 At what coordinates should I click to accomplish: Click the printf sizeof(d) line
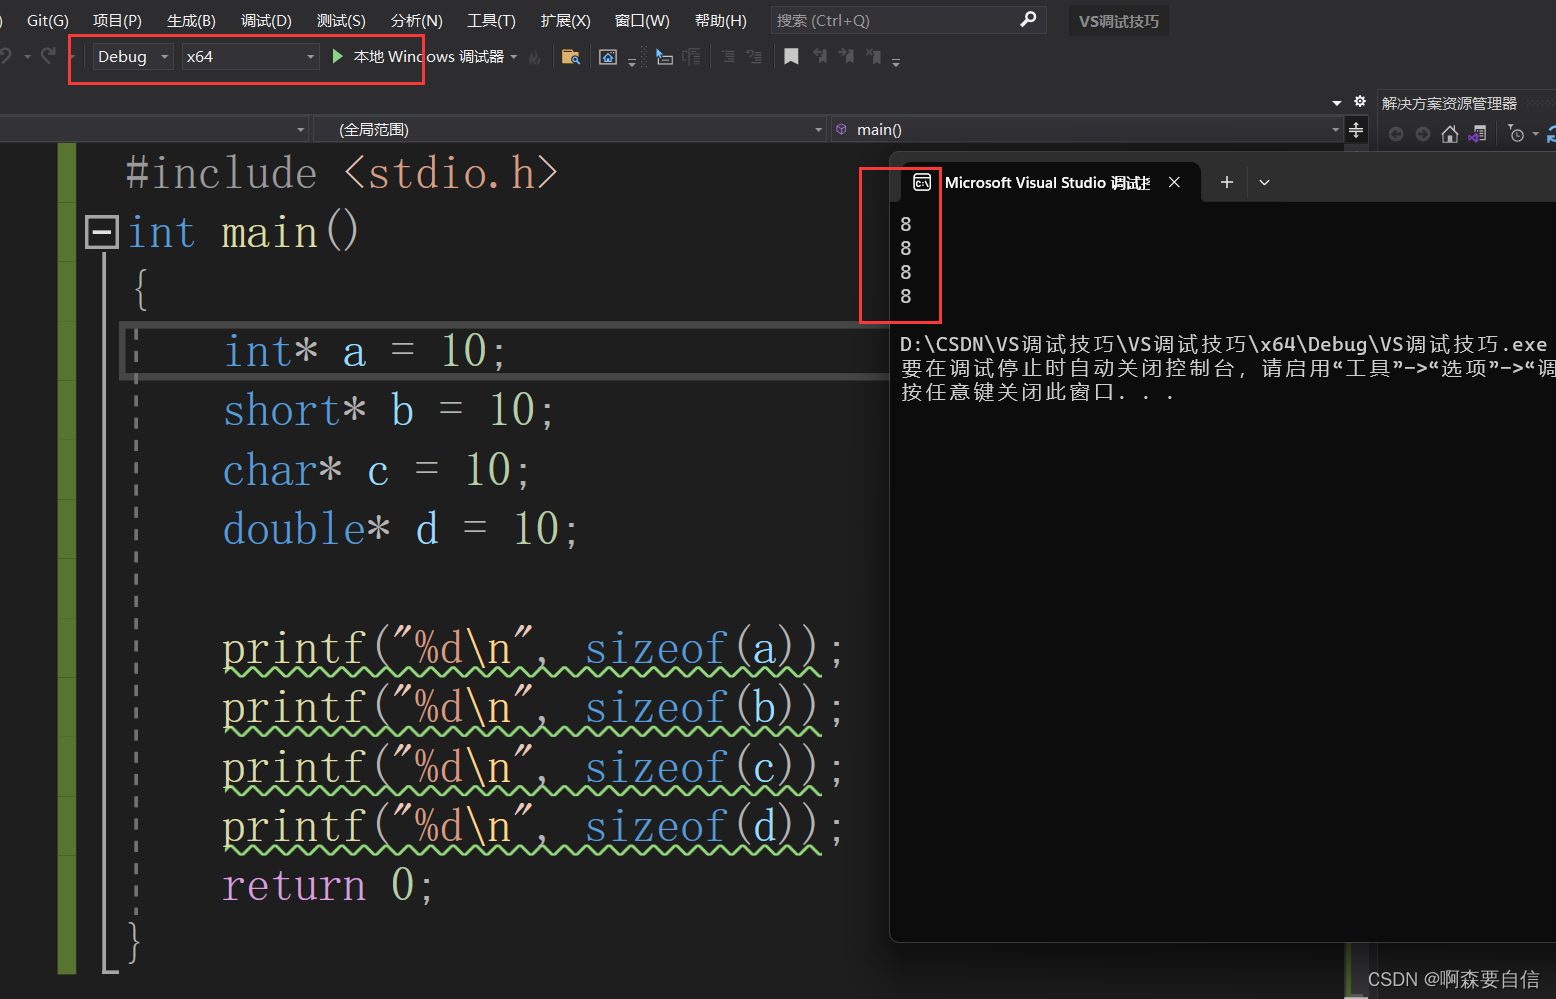[532, 828]
